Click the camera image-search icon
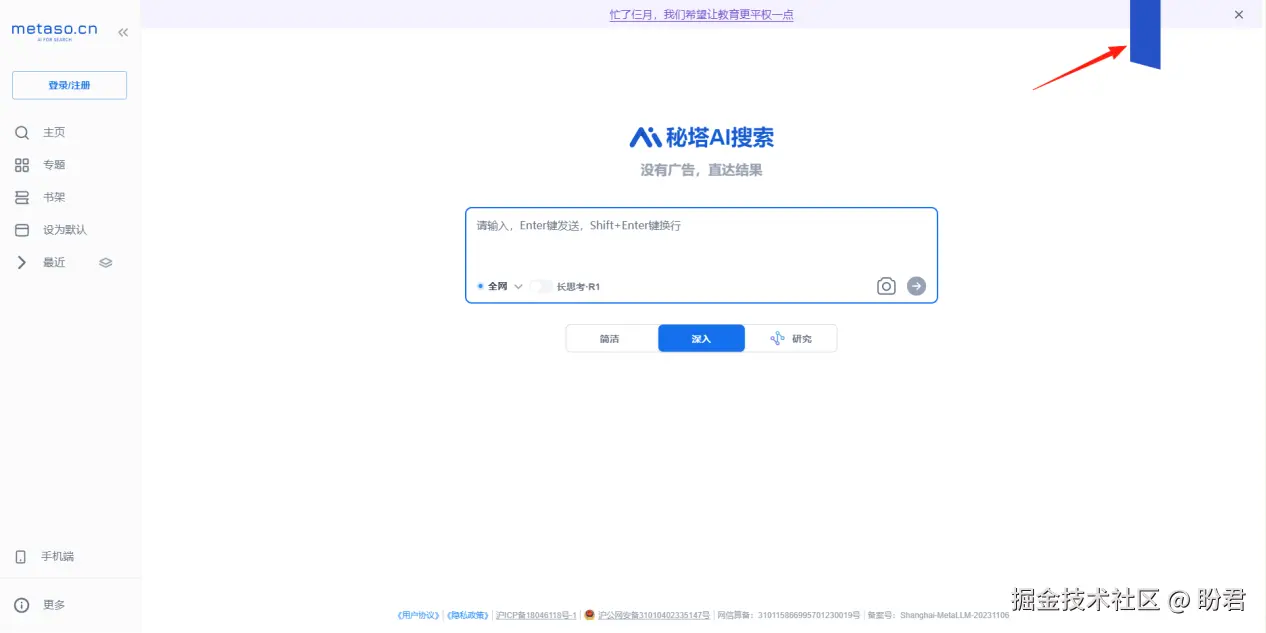Screen dimensions: 1266x633 tap(886, 286)
